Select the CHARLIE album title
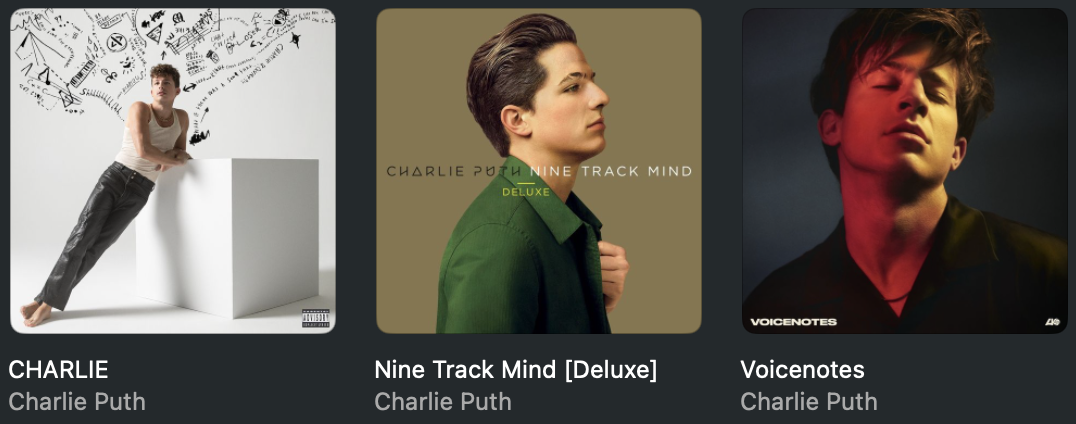The height and width of the screenshot is (424, 1076). pos(58,370)
